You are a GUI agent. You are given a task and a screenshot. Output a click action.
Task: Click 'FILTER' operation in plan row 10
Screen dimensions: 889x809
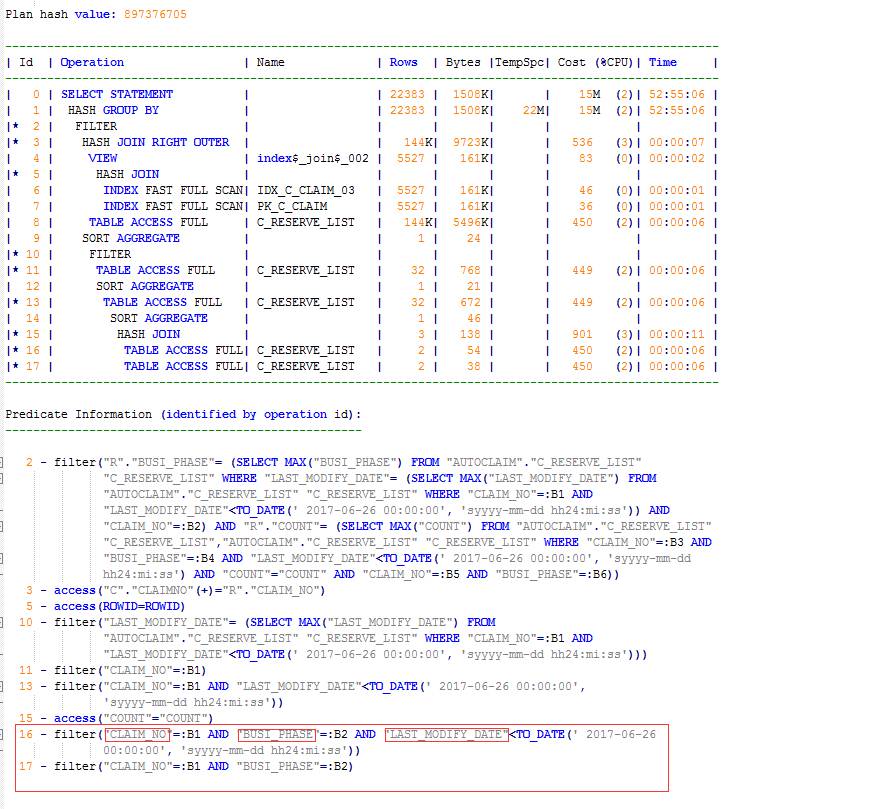pyautogui.click(x=110, y=255)
